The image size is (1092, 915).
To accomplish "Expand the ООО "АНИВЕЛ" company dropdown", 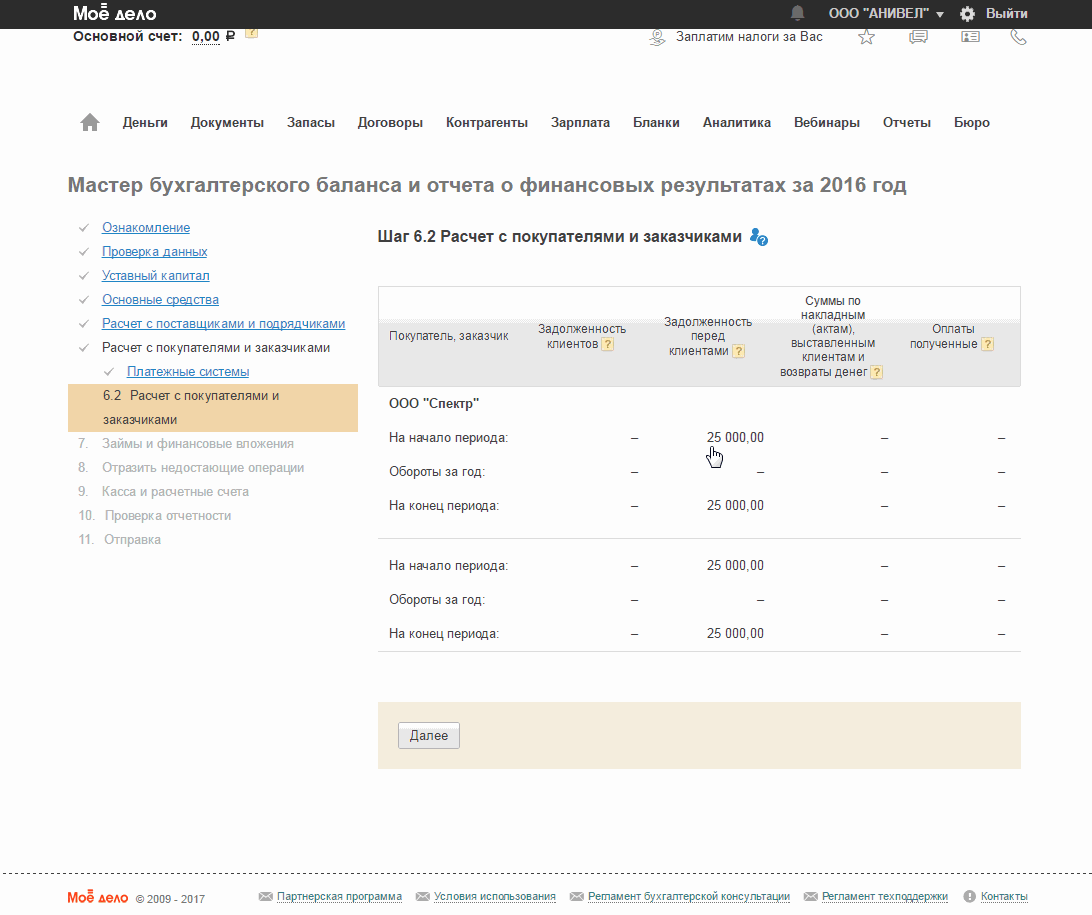I will point(886,14).
